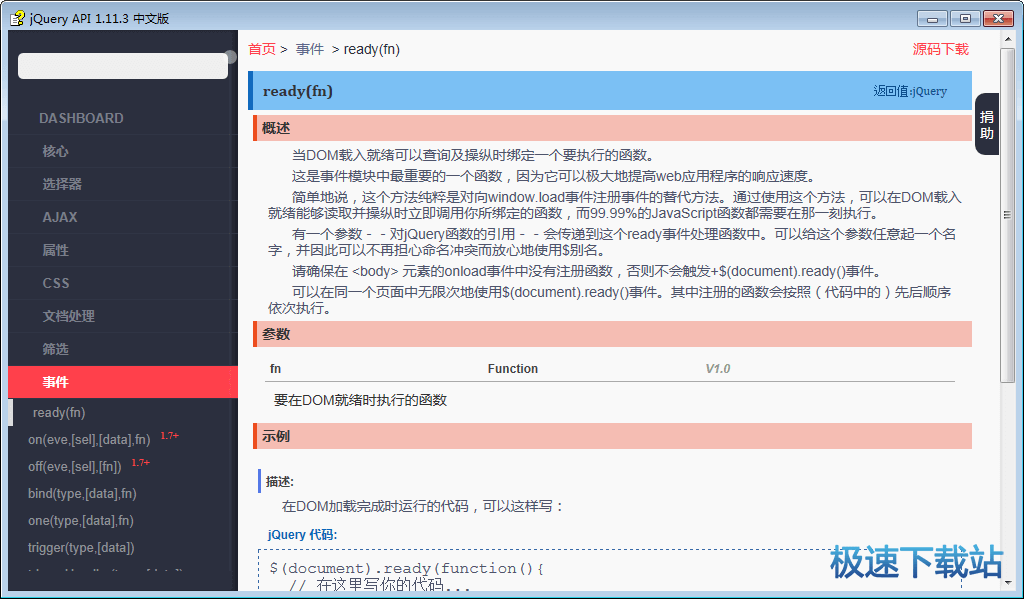Screen dimensions: 1024x599
Task: Open bind(type,[data],fn) entry
Action: pos(82,494)
